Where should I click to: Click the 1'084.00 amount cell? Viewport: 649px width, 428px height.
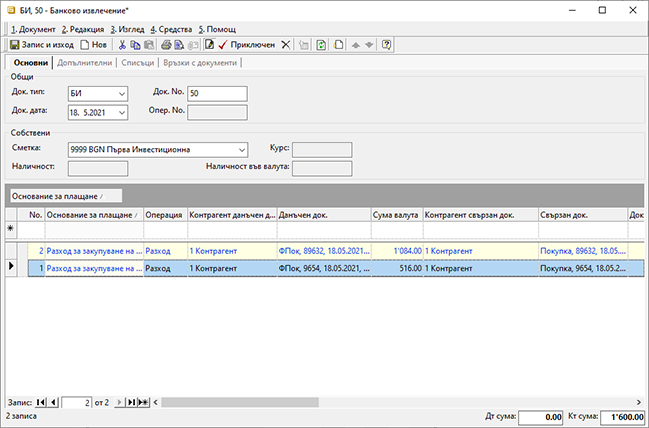pos(397,251)
